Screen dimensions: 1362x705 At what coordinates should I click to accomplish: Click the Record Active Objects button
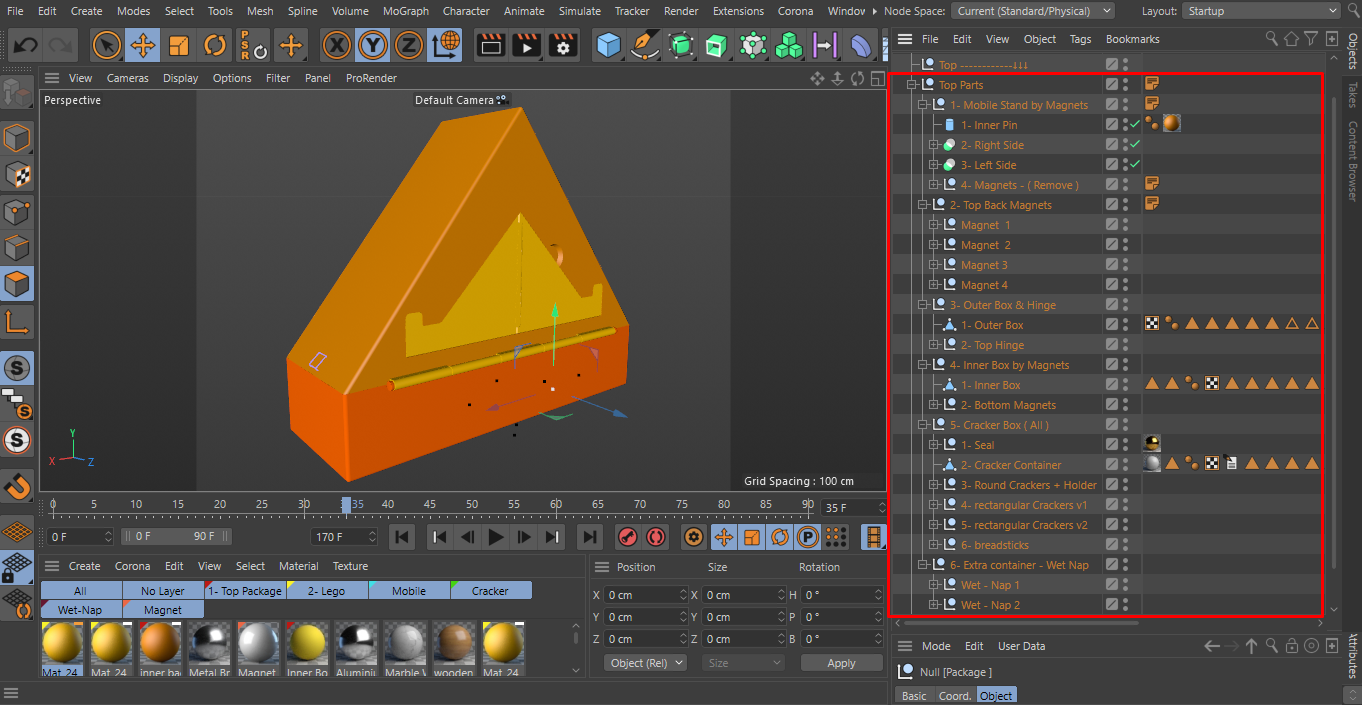[627, 537]
